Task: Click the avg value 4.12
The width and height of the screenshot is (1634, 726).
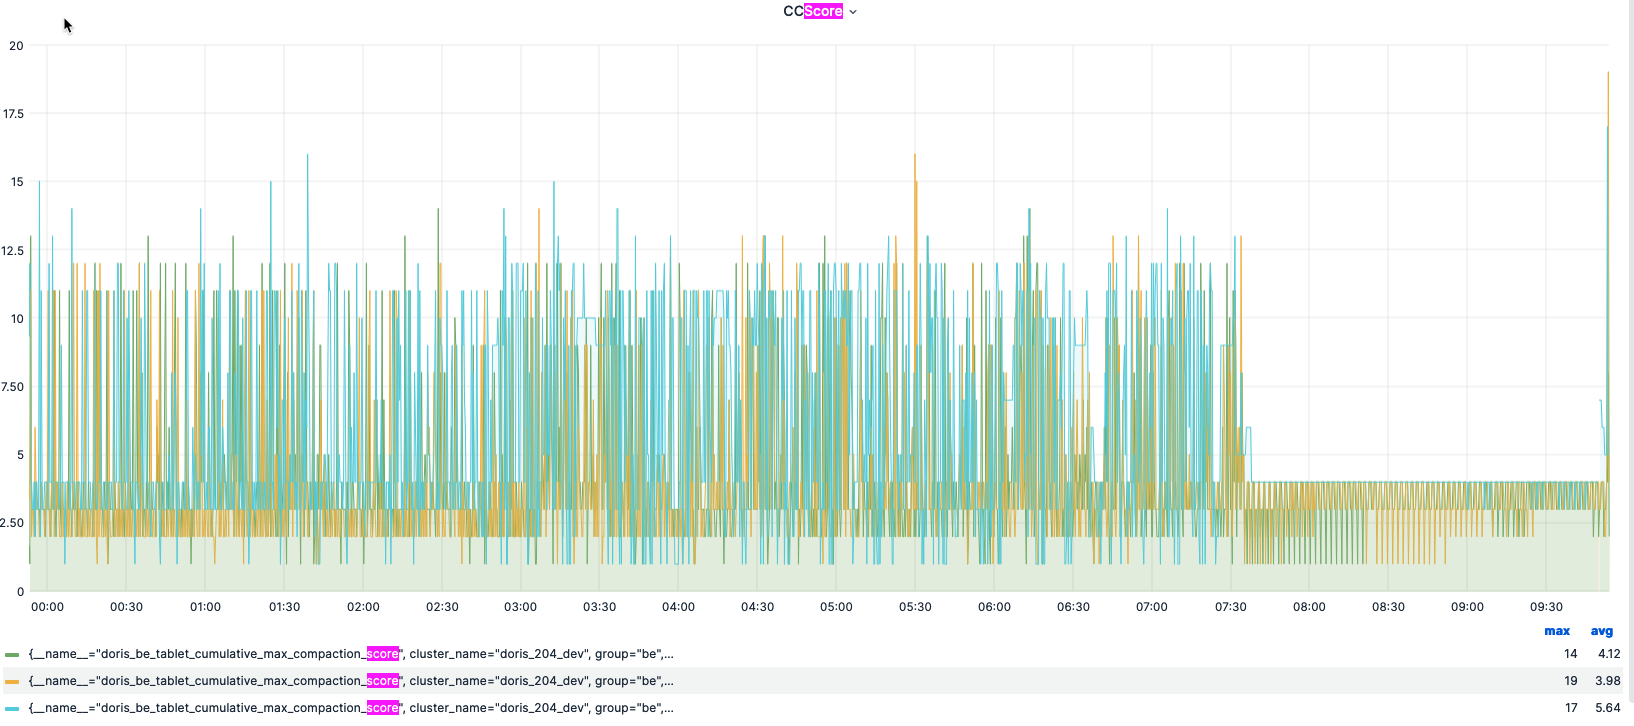Action: (x=1609, y=654)
